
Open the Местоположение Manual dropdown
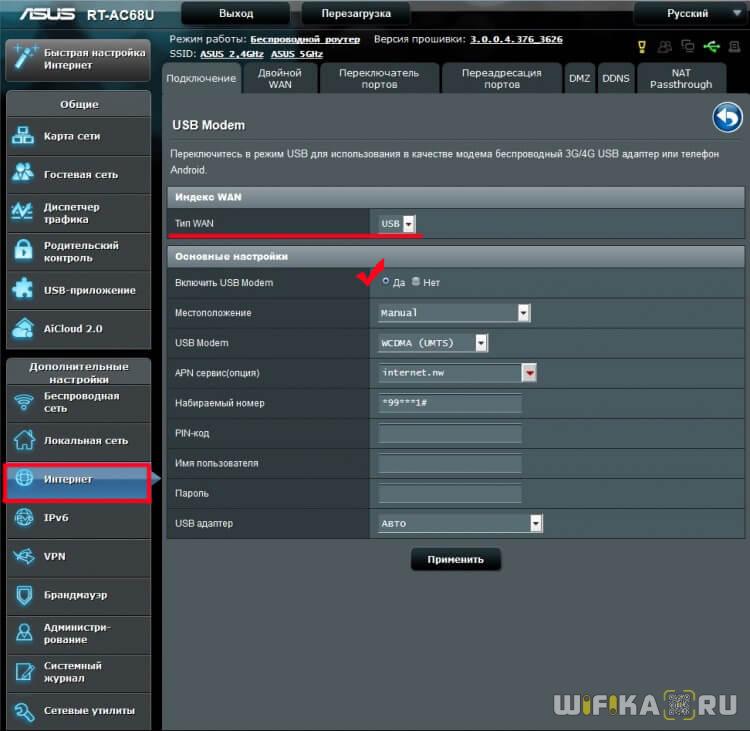(x=454, y=313)
